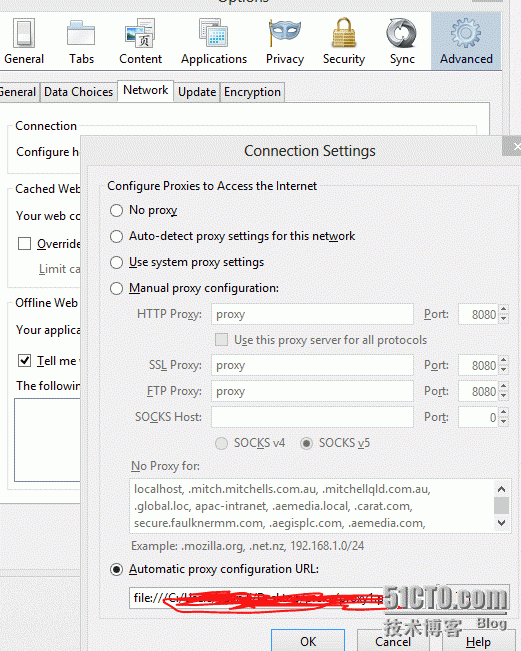Select the Network tab
The image size is (521, 651).
tap(146, 90)
